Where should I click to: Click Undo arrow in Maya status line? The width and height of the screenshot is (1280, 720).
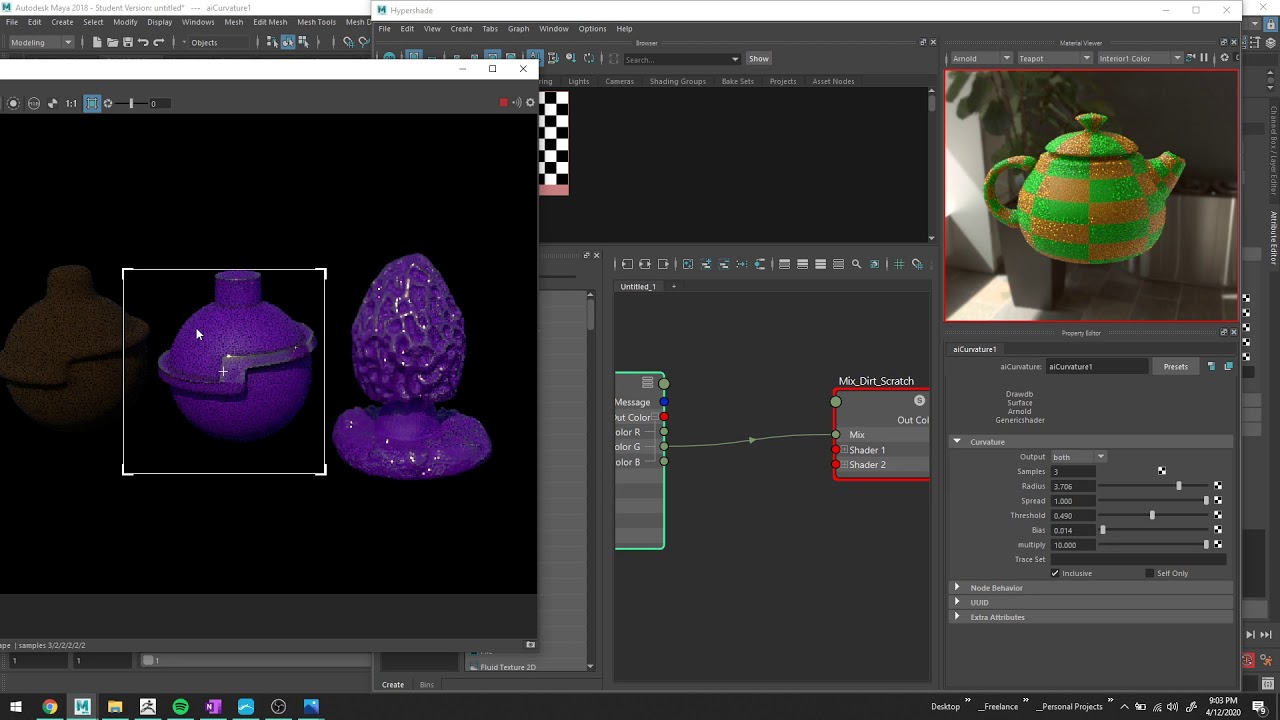click(x=143, y=42)
